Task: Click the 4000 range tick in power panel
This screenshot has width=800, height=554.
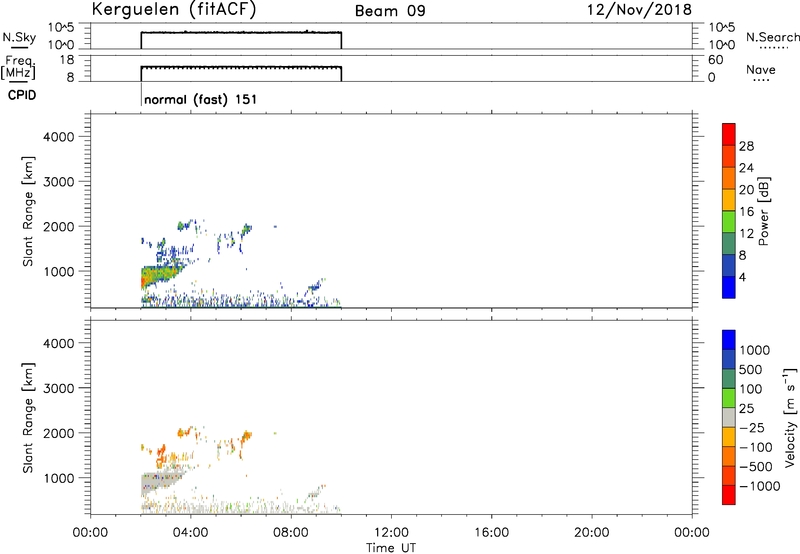Action: pyautogui.click(x=59, y=137)
